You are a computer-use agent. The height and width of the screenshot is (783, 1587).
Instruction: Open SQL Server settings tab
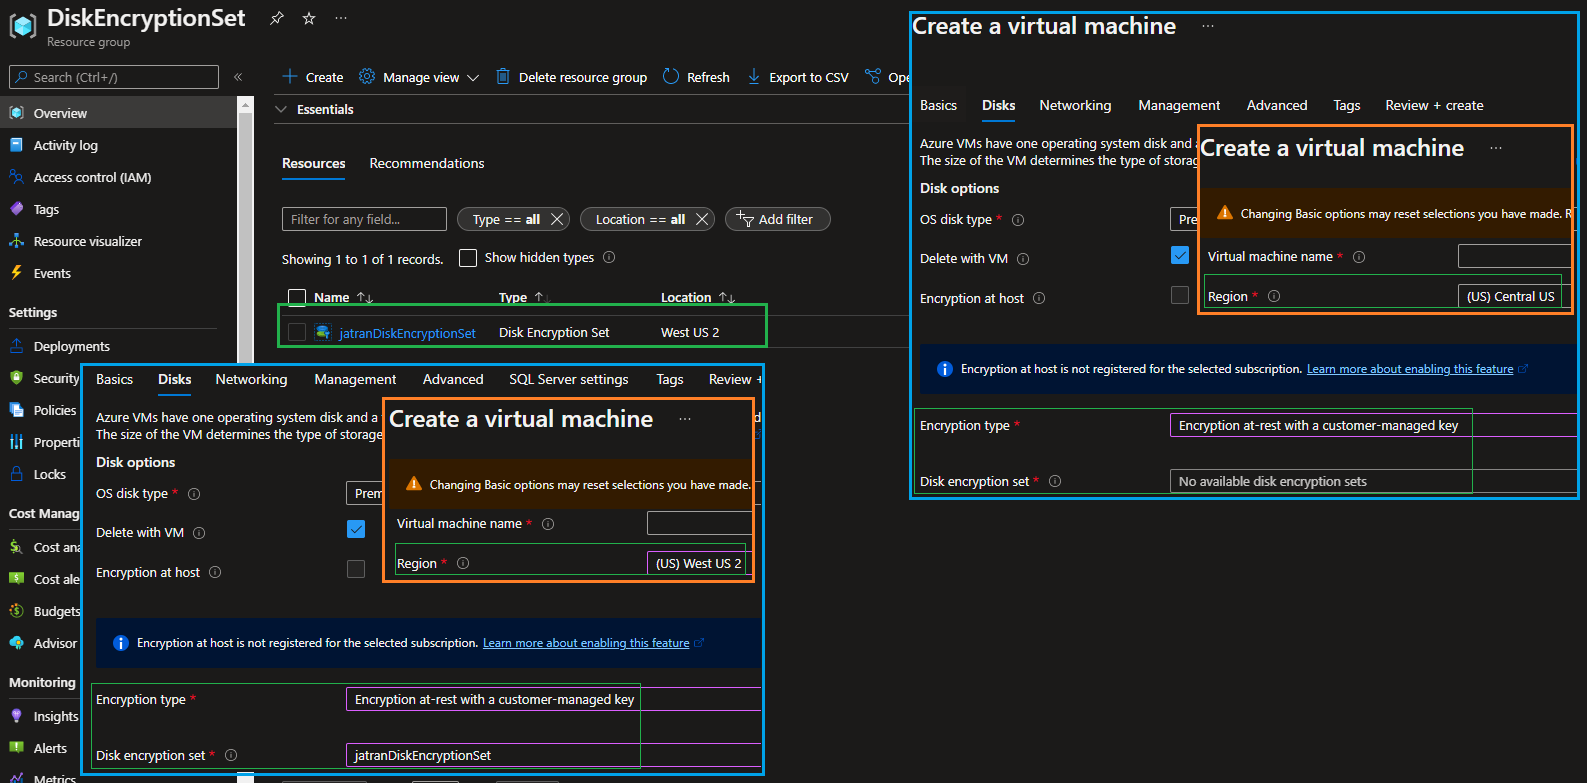point(569,379)
